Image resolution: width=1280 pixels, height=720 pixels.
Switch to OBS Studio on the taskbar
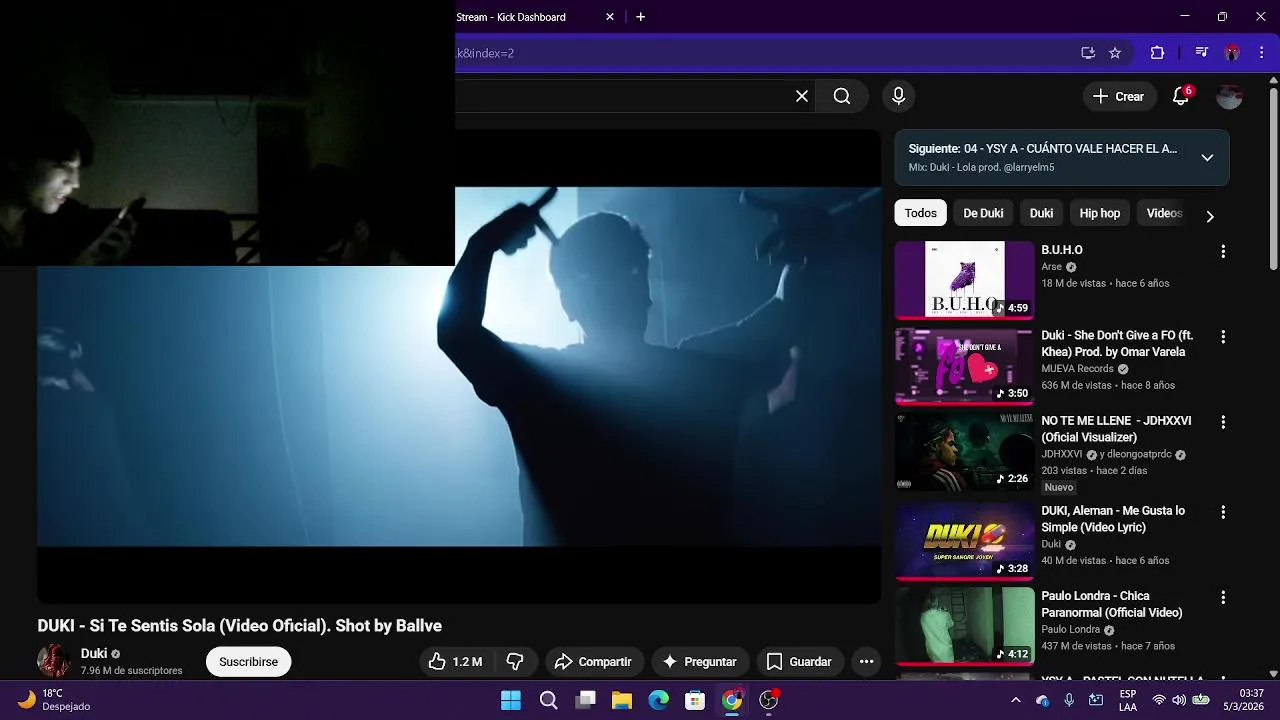pos(768,700)
